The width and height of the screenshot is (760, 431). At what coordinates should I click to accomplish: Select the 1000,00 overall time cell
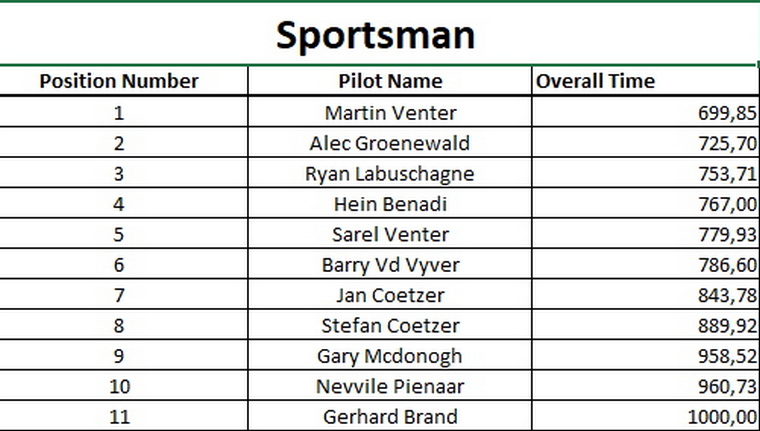pos(644,416)
